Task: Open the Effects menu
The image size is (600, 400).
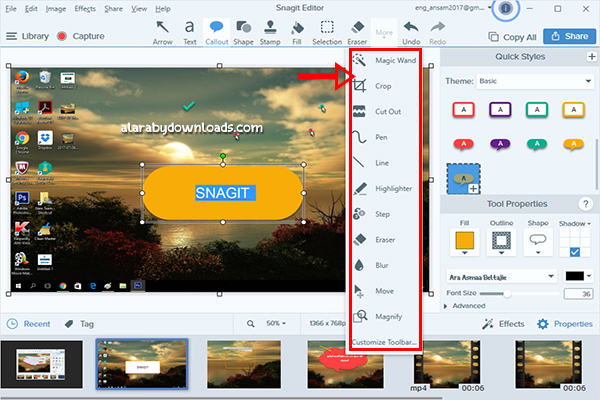Action: [85, 8]
